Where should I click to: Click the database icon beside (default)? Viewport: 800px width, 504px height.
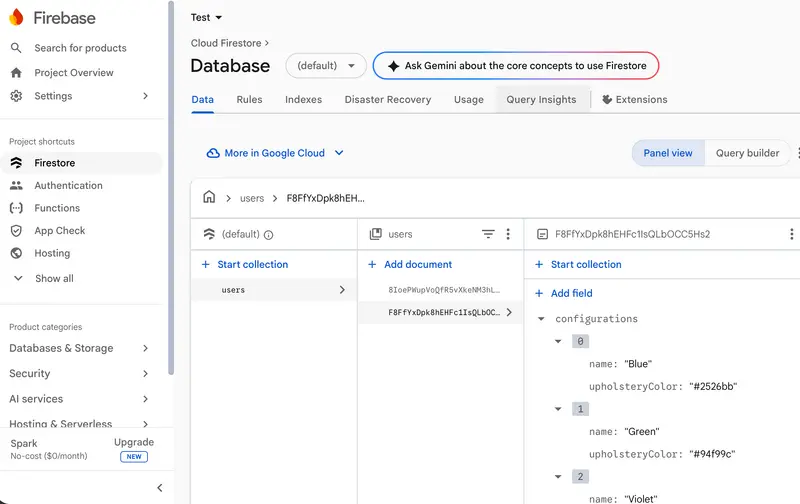209,234
